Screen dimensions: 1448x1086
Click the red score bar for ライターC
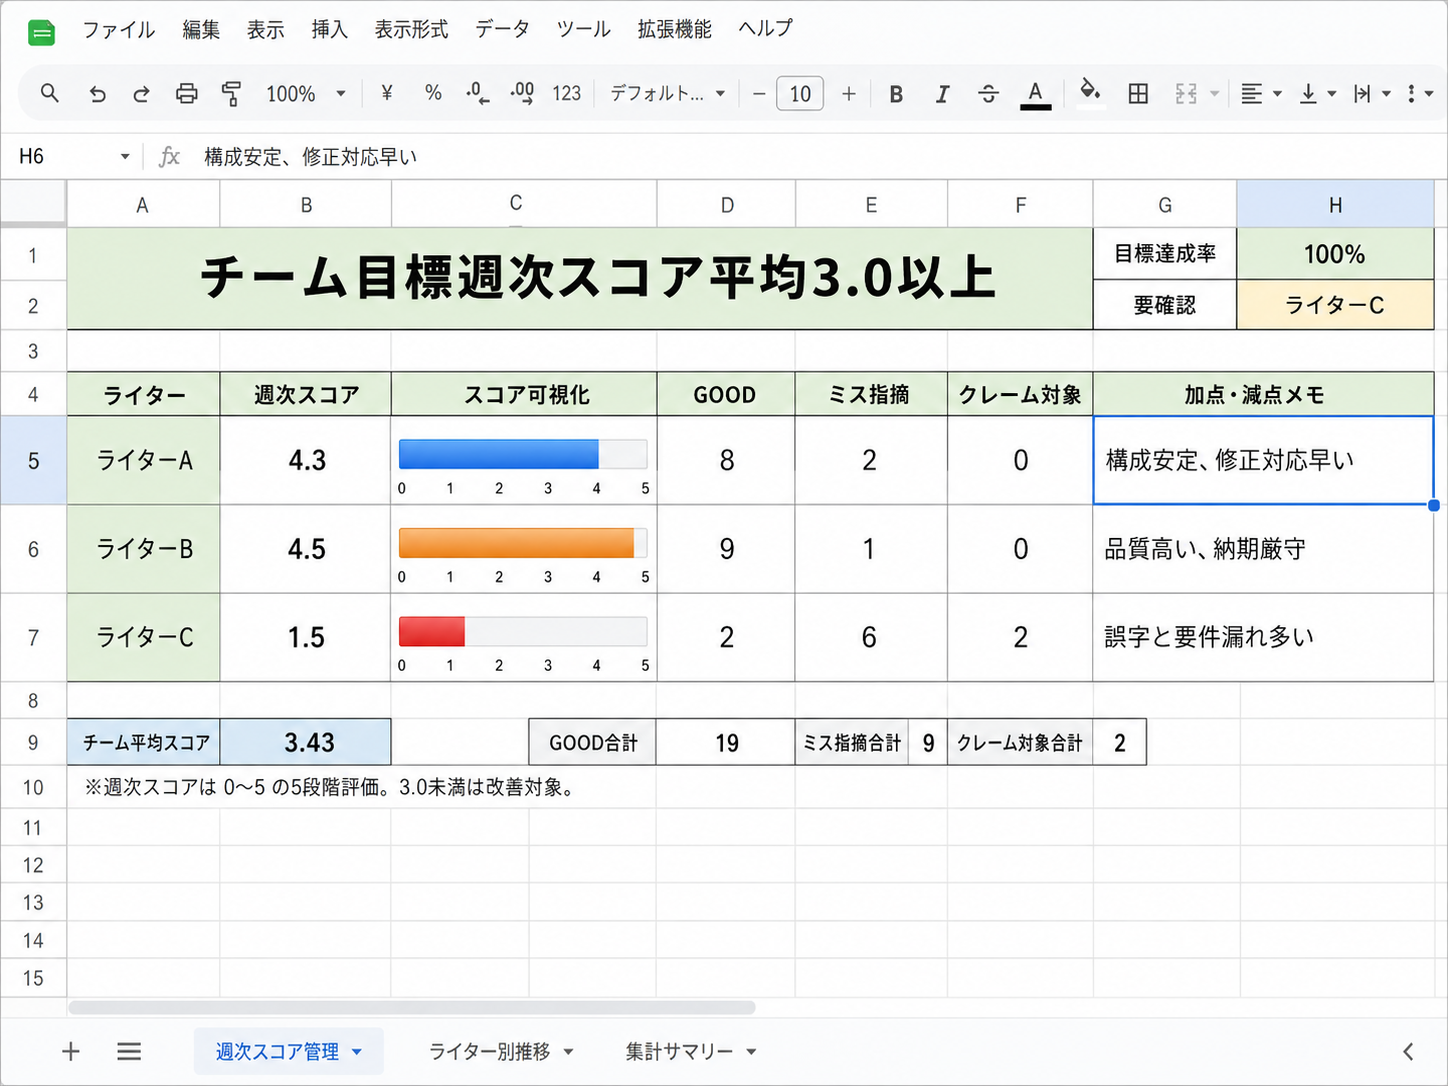tap(432, 632)
